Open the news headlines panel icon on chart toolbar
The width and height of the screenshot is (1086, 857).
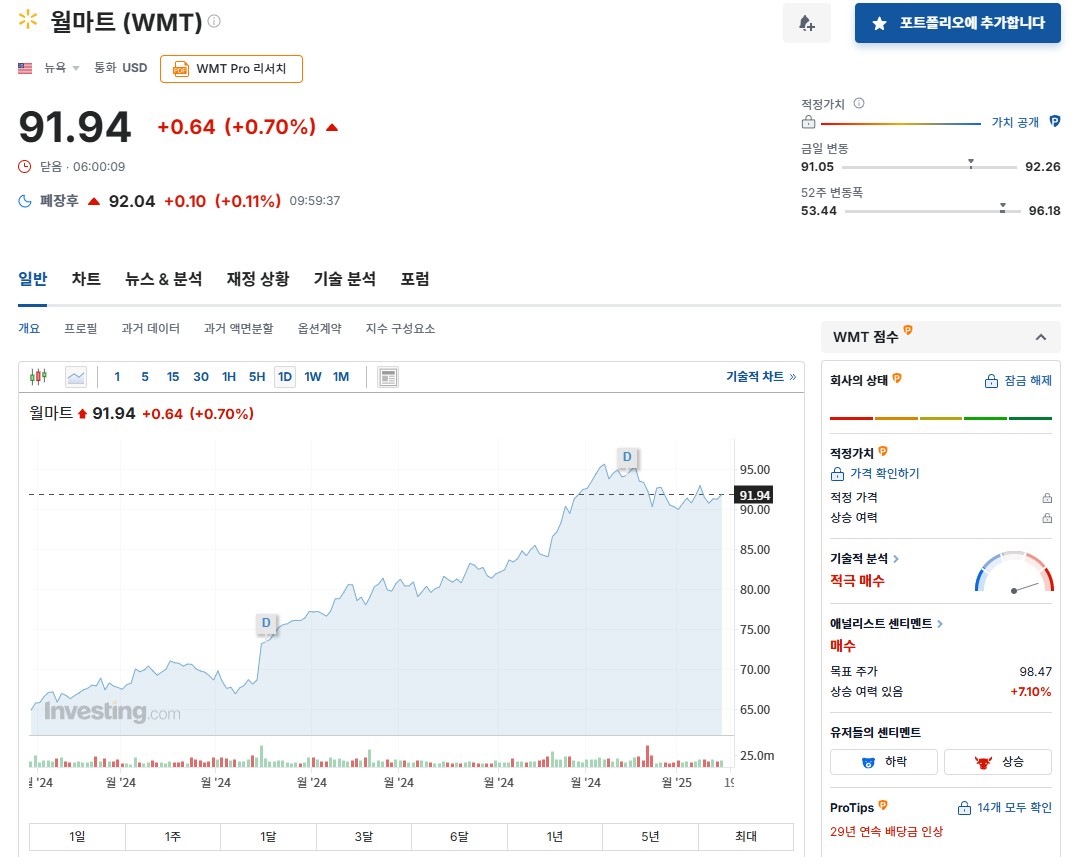(388, 377)
